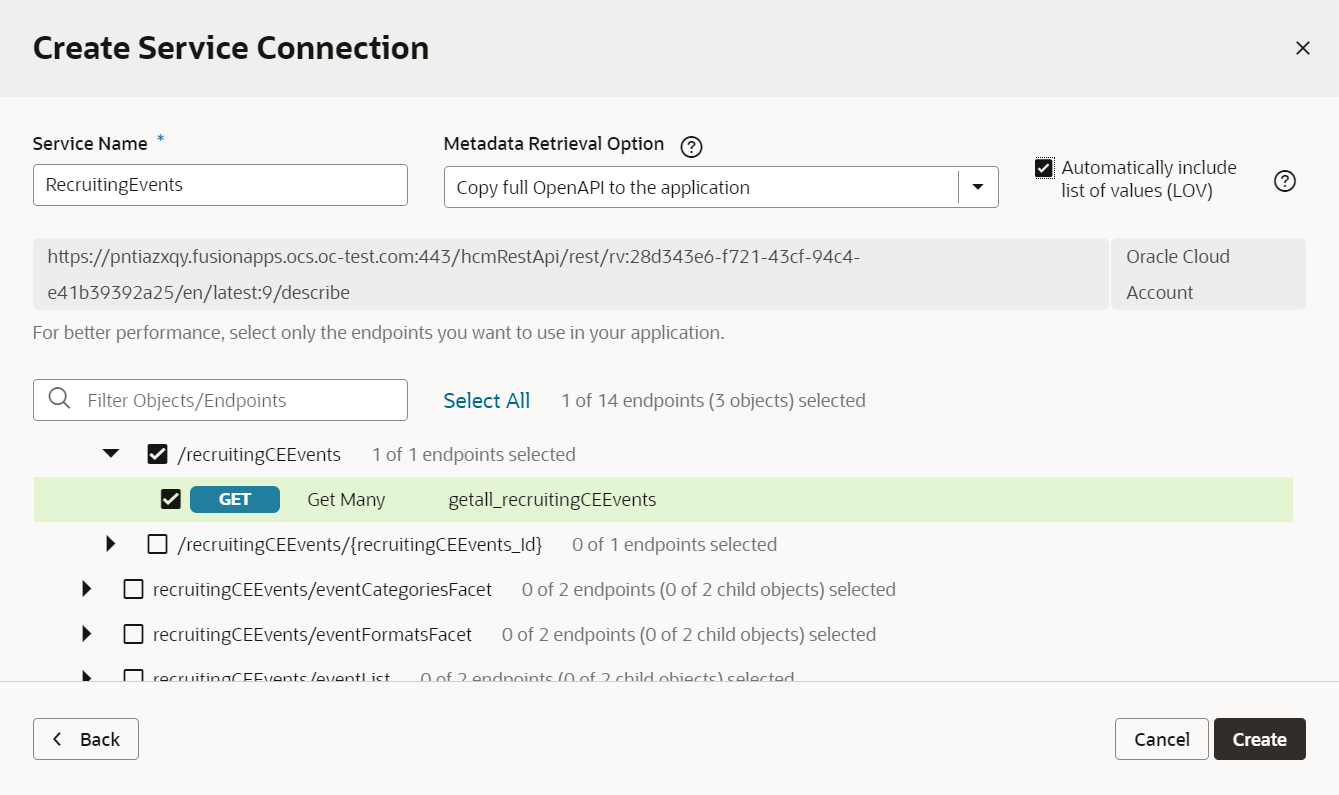Expand eventCategoriesFacet object node
The height and width of the screenshot is (795, 1339).
point(86,589)
